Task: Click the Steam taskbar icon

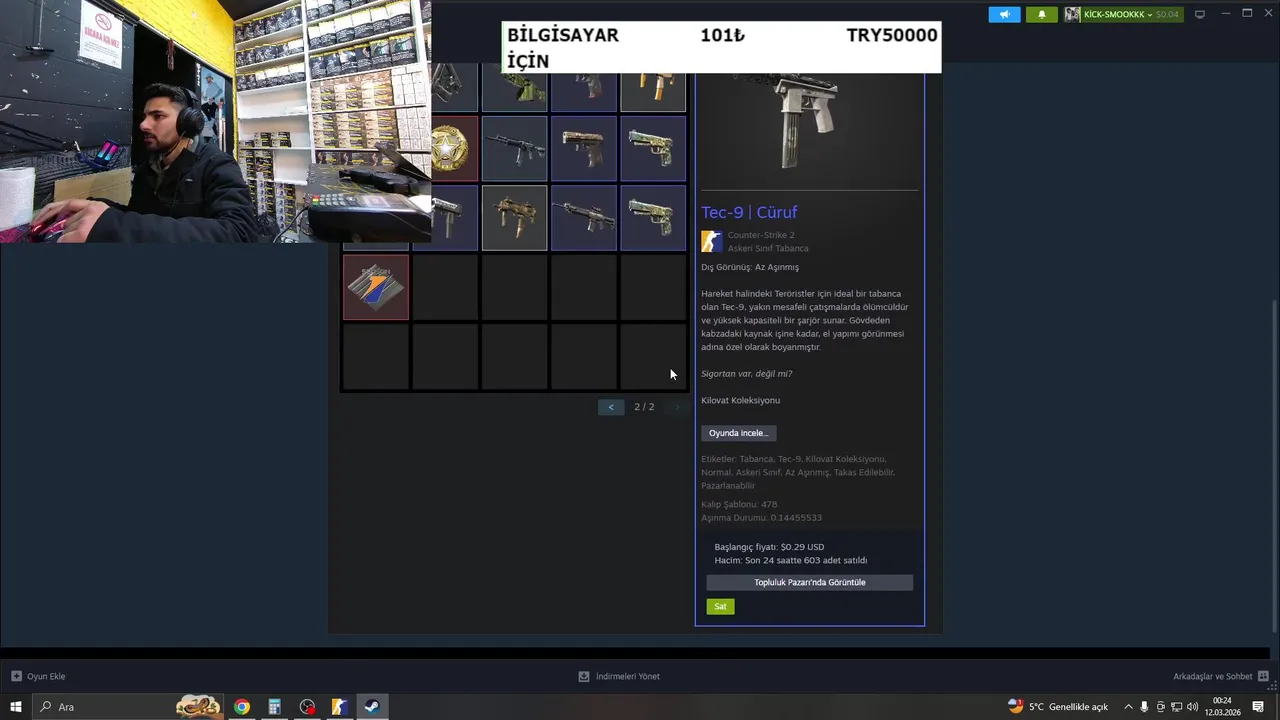Action: click(x=371, y=707)
